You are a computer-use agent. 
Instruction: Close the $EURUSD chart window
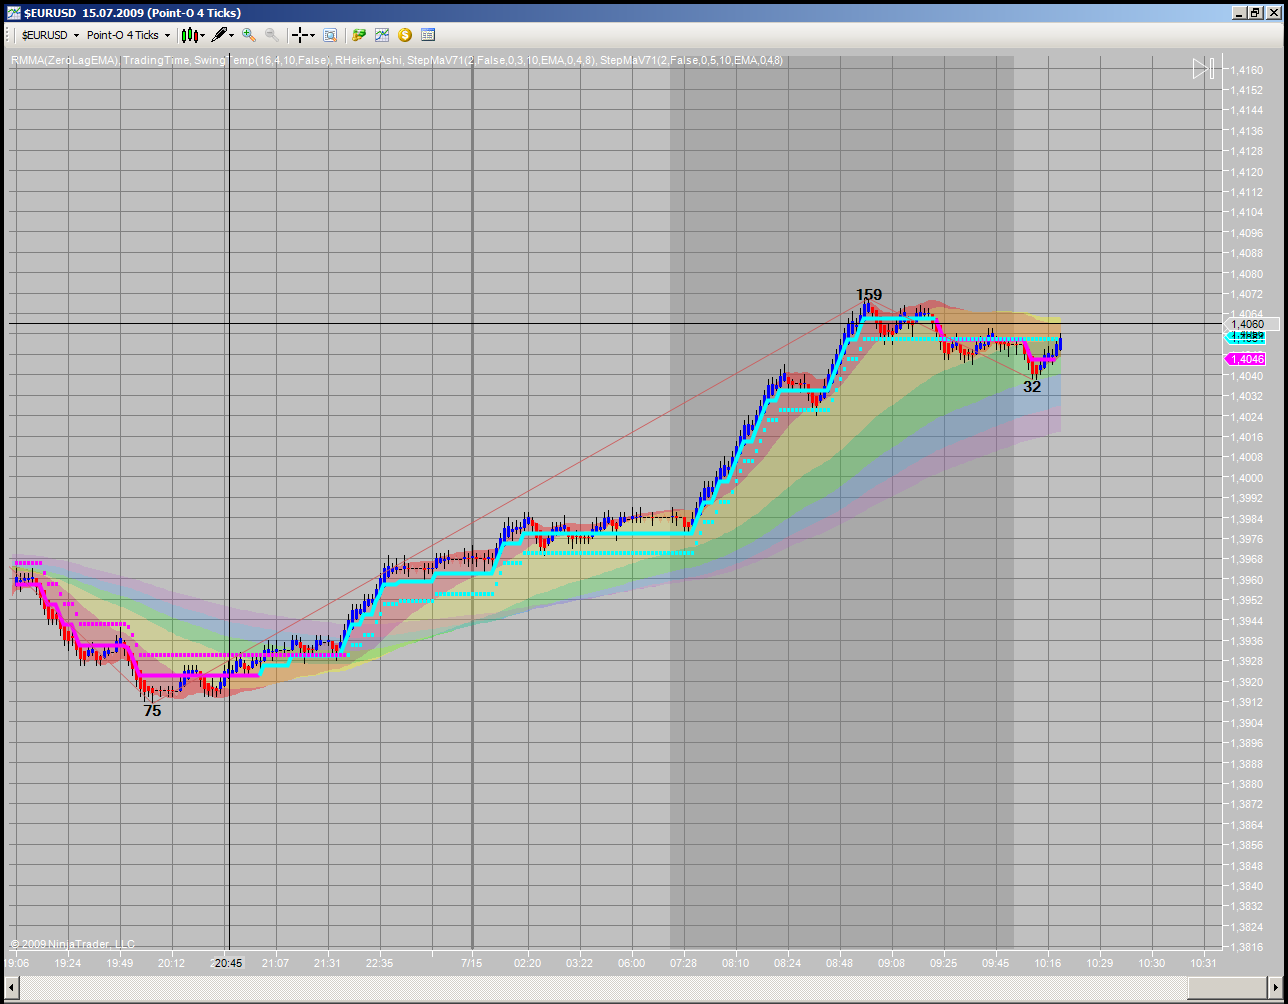click(x=1274, y=12)
